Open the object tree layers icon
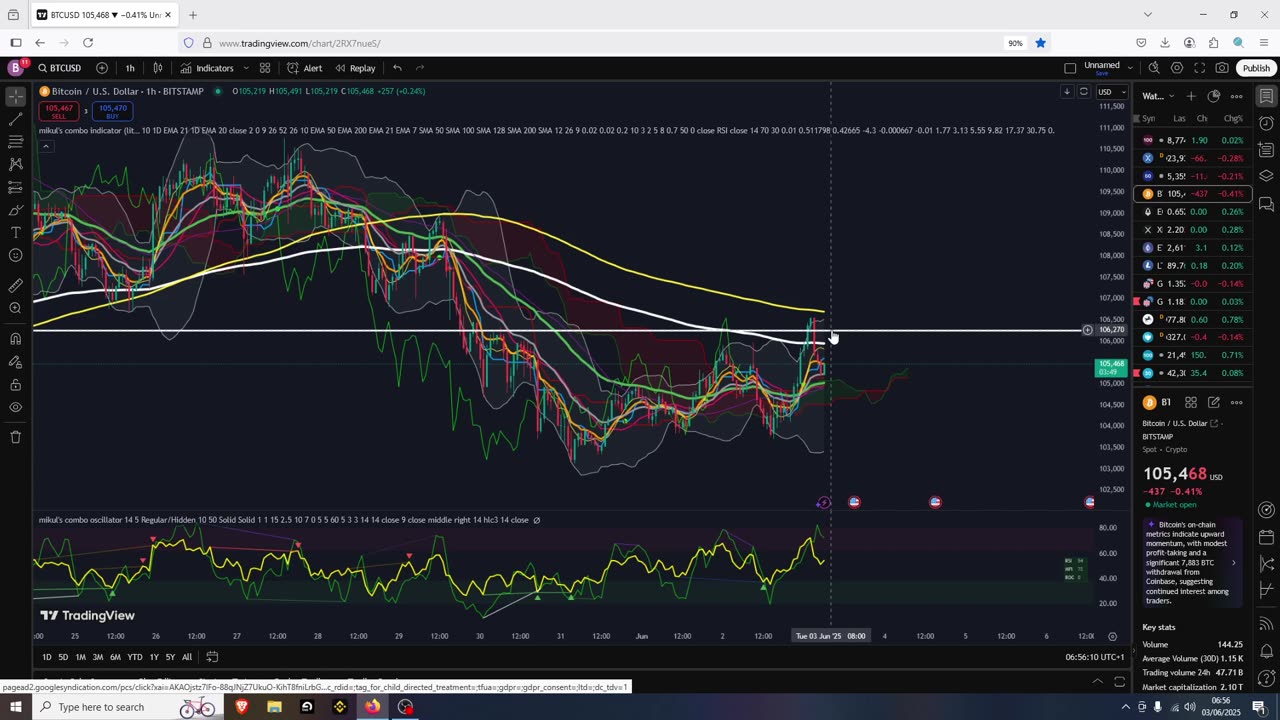The image size is (1280, 720). pyautogui.click(x=1266, y=177)
